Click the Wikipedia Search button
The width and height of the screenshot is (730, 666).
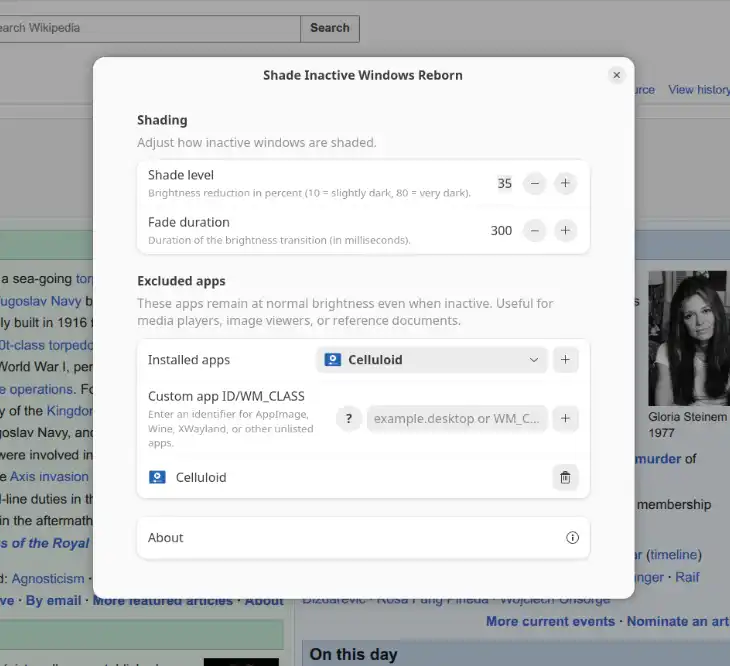coord(330,28)
